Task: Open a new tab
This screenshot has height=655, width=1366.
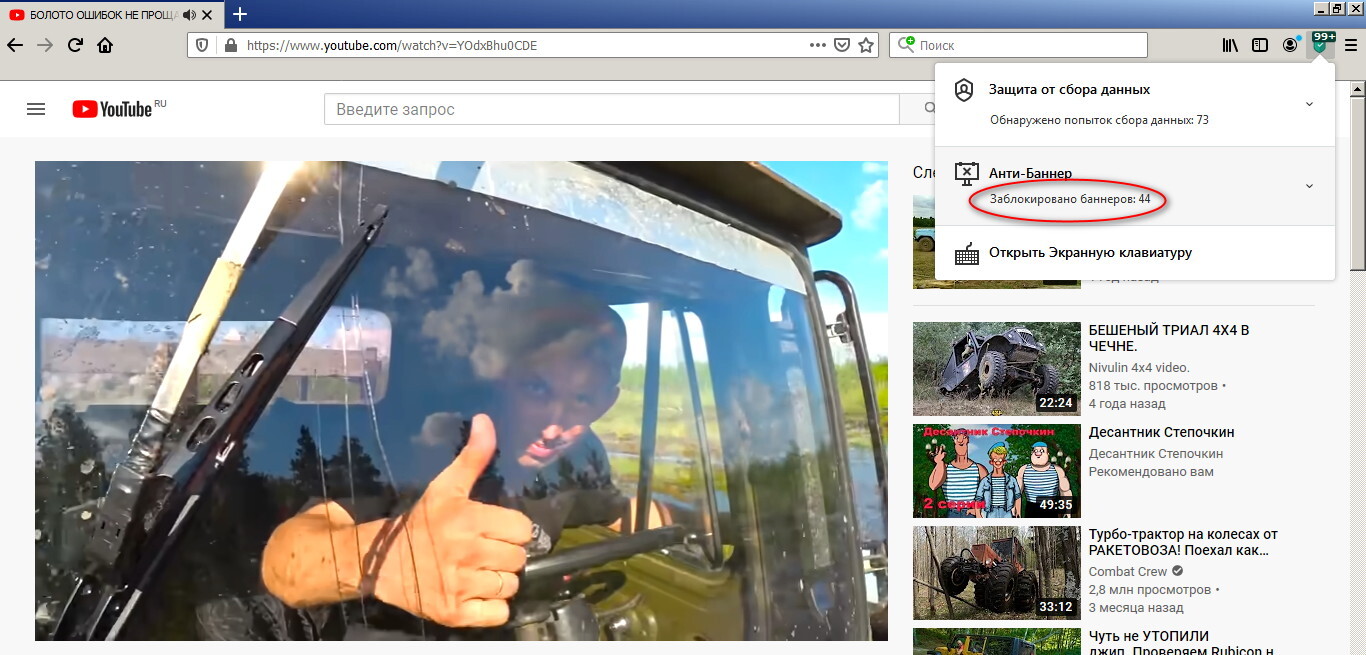Action: 240,14
